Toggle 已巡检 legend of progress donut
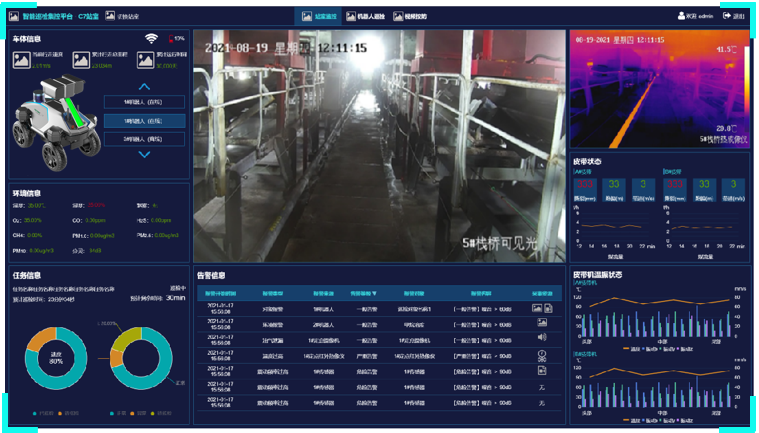 [x=43, y=414]
